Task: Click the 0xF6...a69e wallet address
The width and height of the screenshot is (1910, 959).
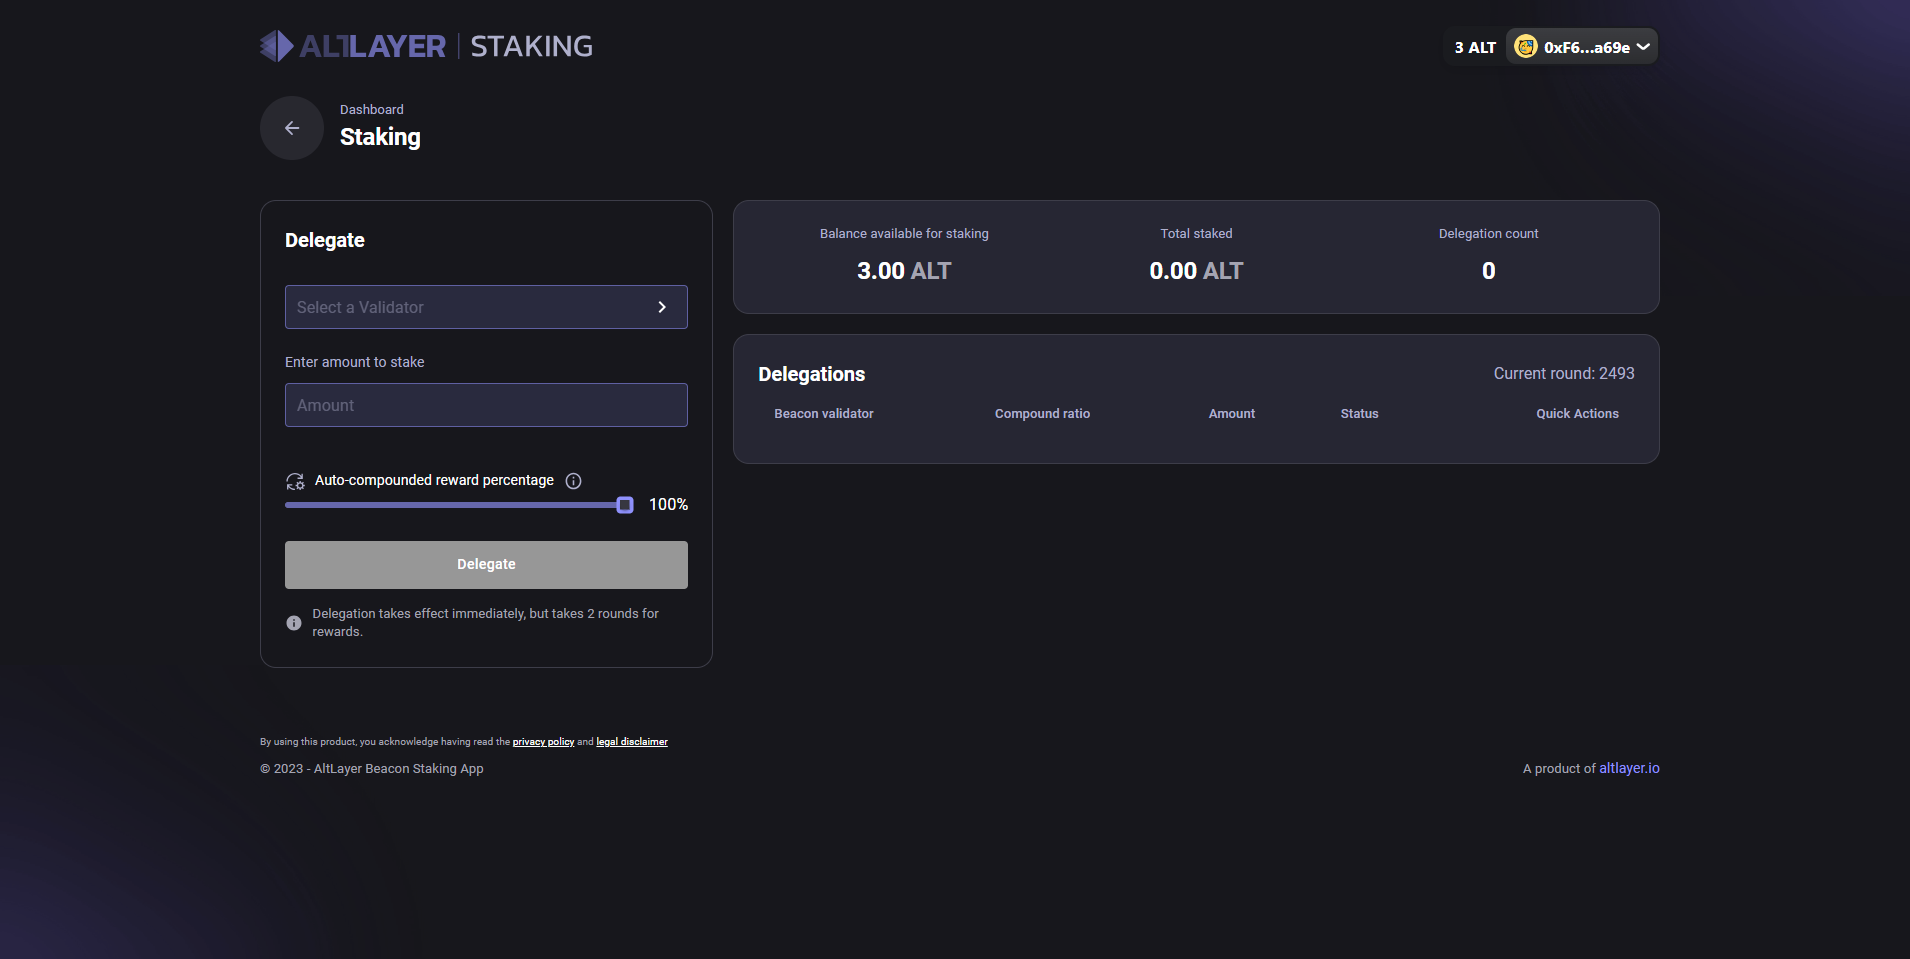Action: point(1587,47)
